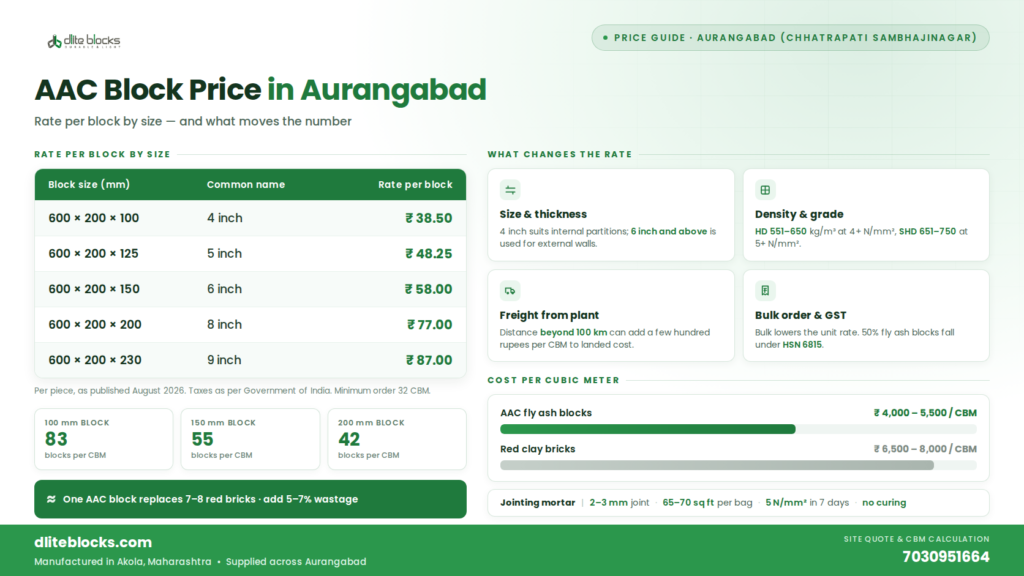Viewport: 1024px width, 576px height.
Task: Click the 8 inch common name cell
Action: click(224, 325)
